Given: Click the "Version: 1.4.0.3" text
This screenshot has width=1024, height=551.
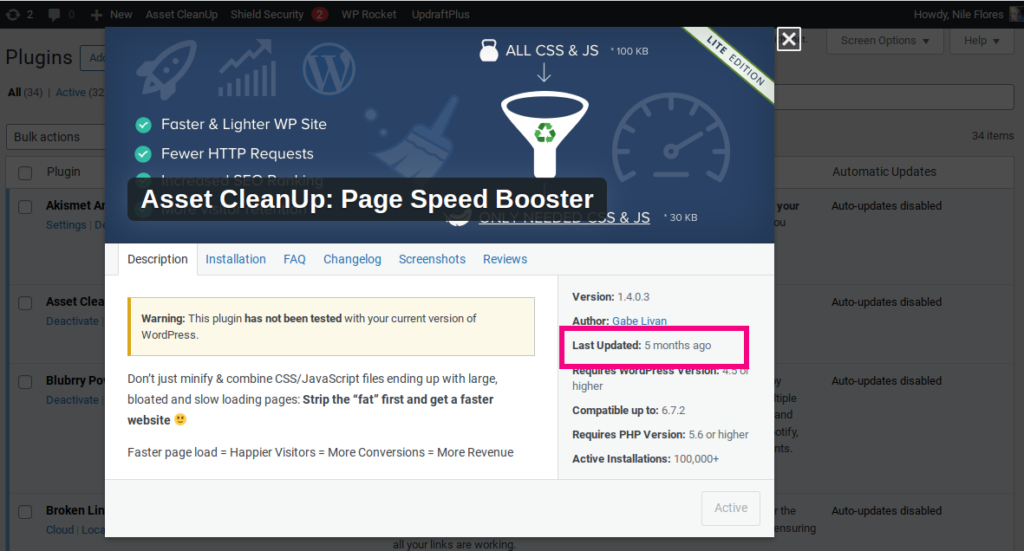Looking at the screenshot, I should (x=611, y=297).
